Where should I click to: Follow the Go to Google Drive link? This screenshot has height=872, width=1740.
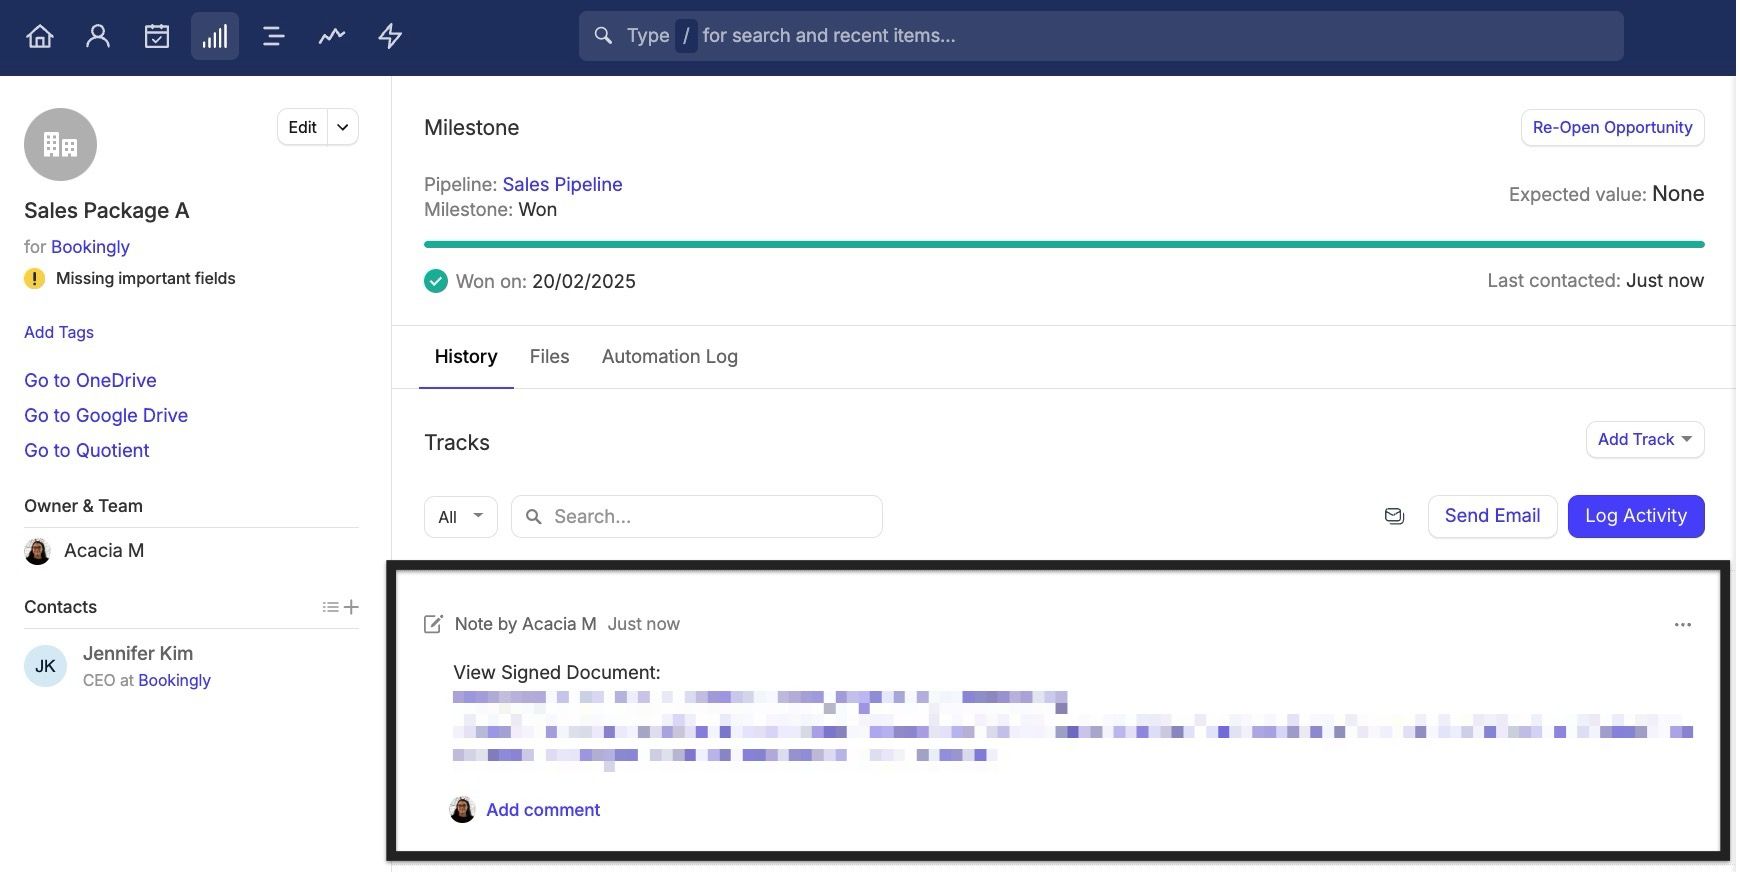106,415
